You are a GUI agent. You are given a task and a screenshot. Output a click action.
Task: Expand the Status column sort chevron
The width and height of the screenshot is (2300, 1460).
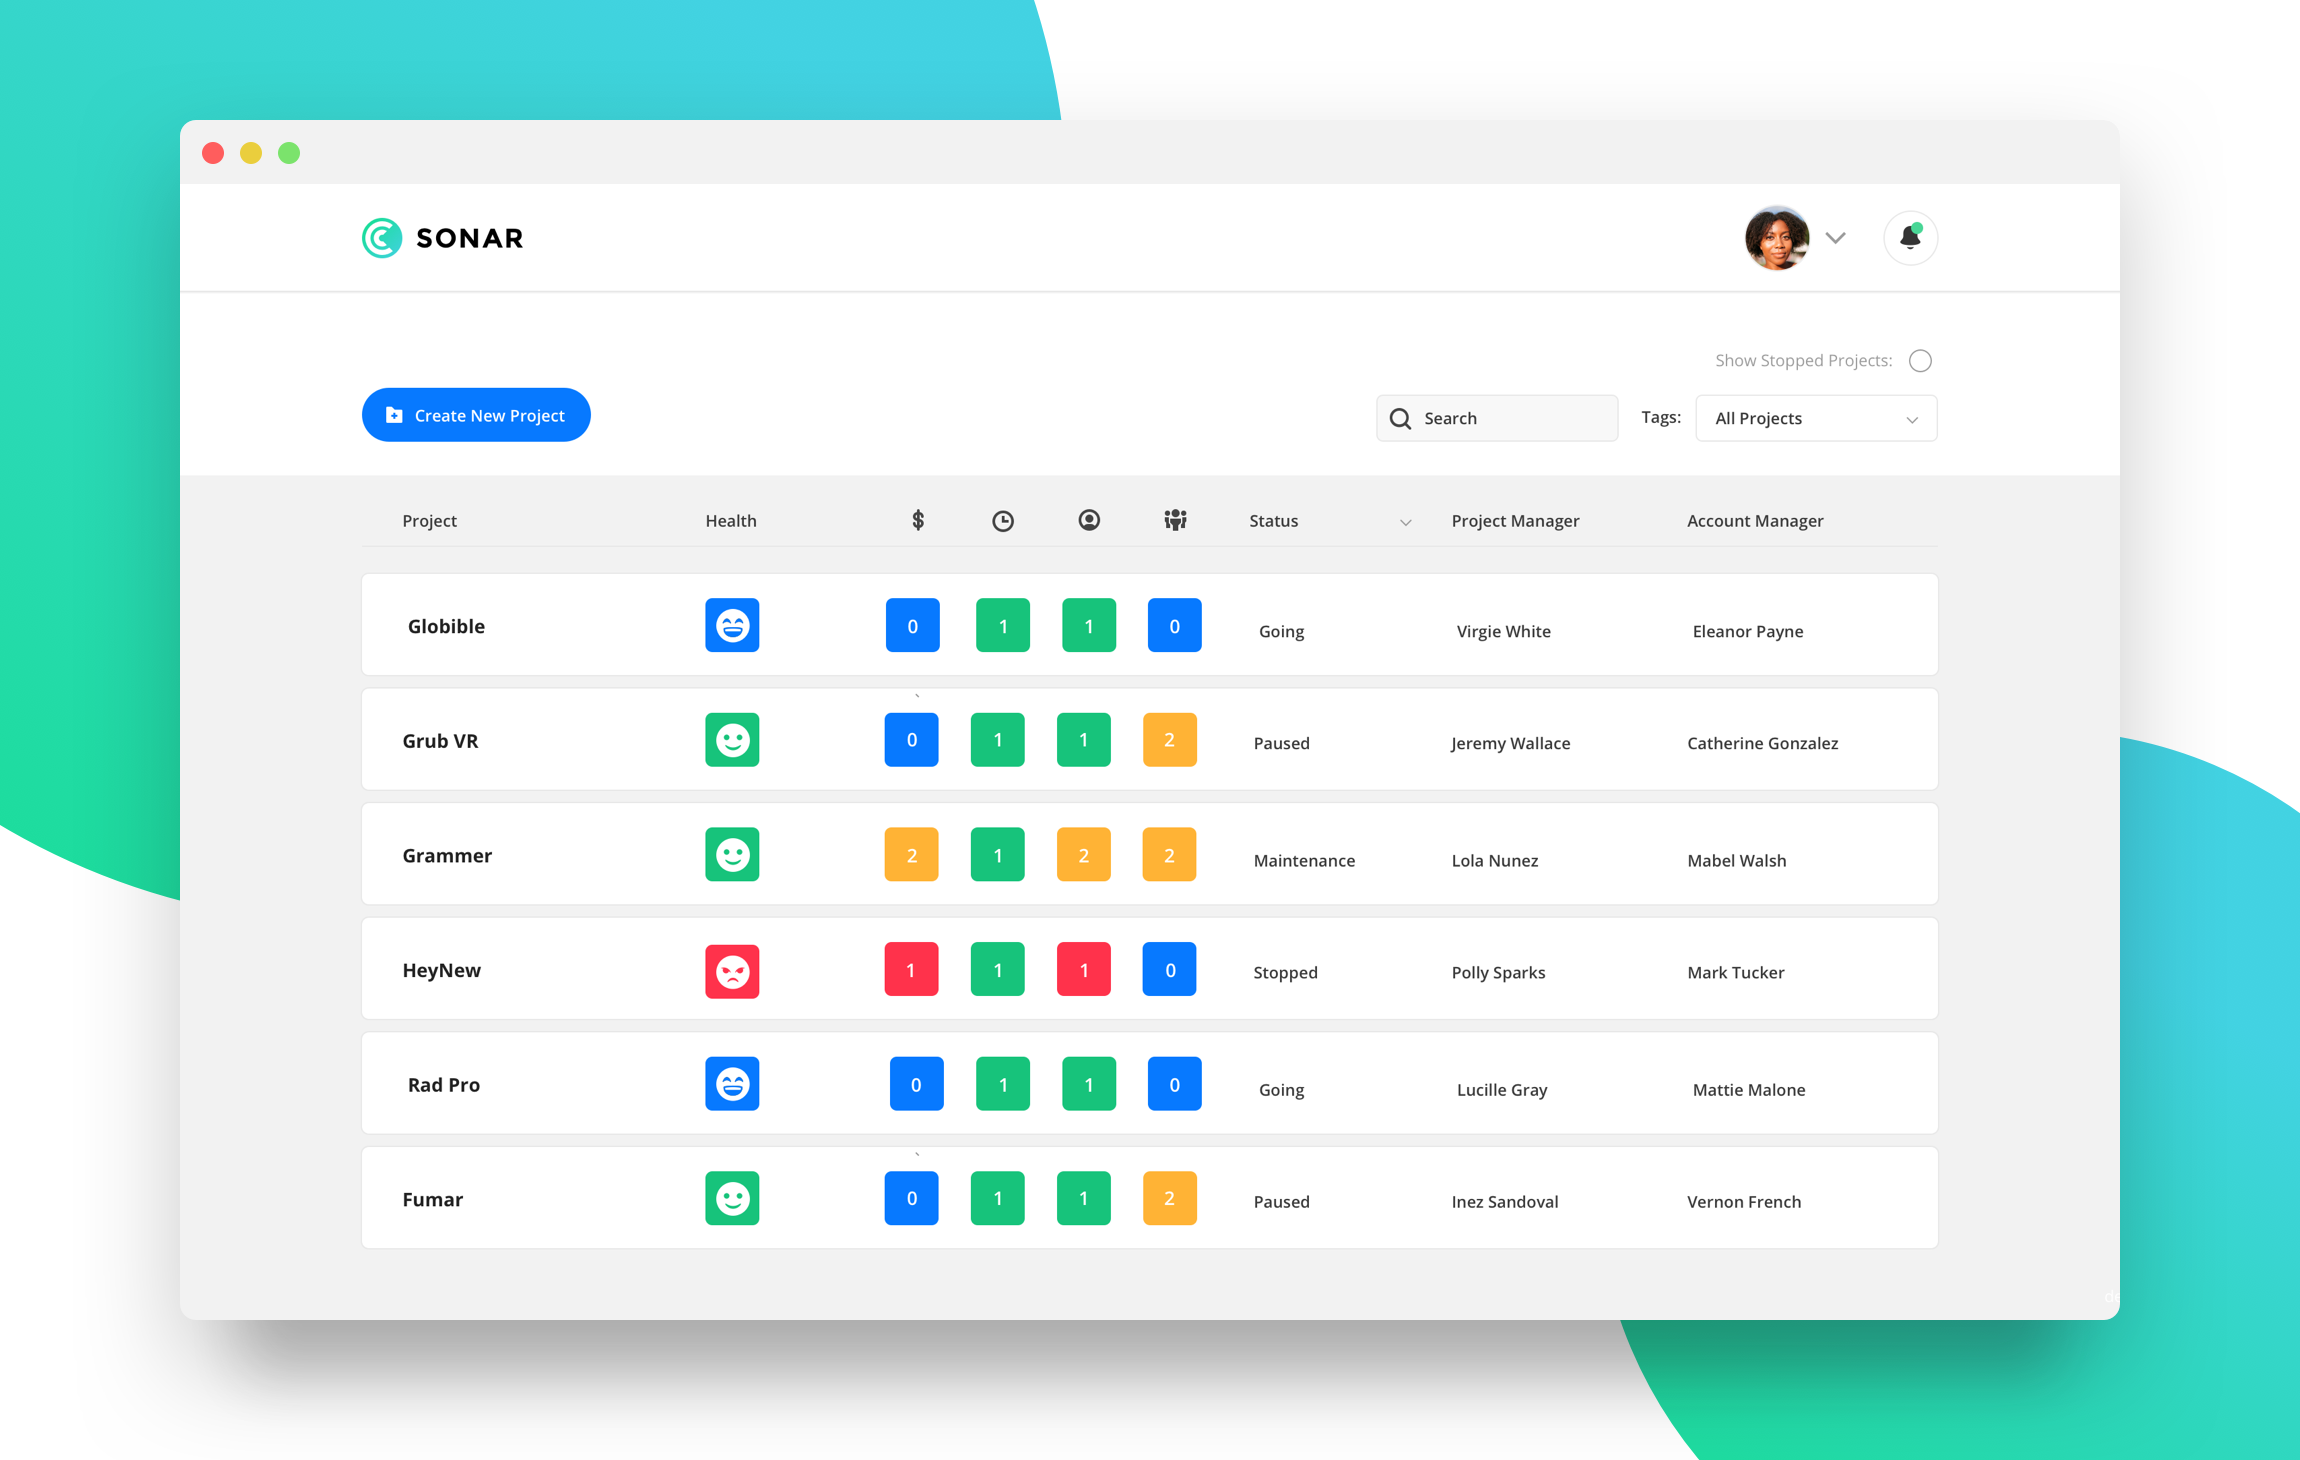pos(1406,522)
